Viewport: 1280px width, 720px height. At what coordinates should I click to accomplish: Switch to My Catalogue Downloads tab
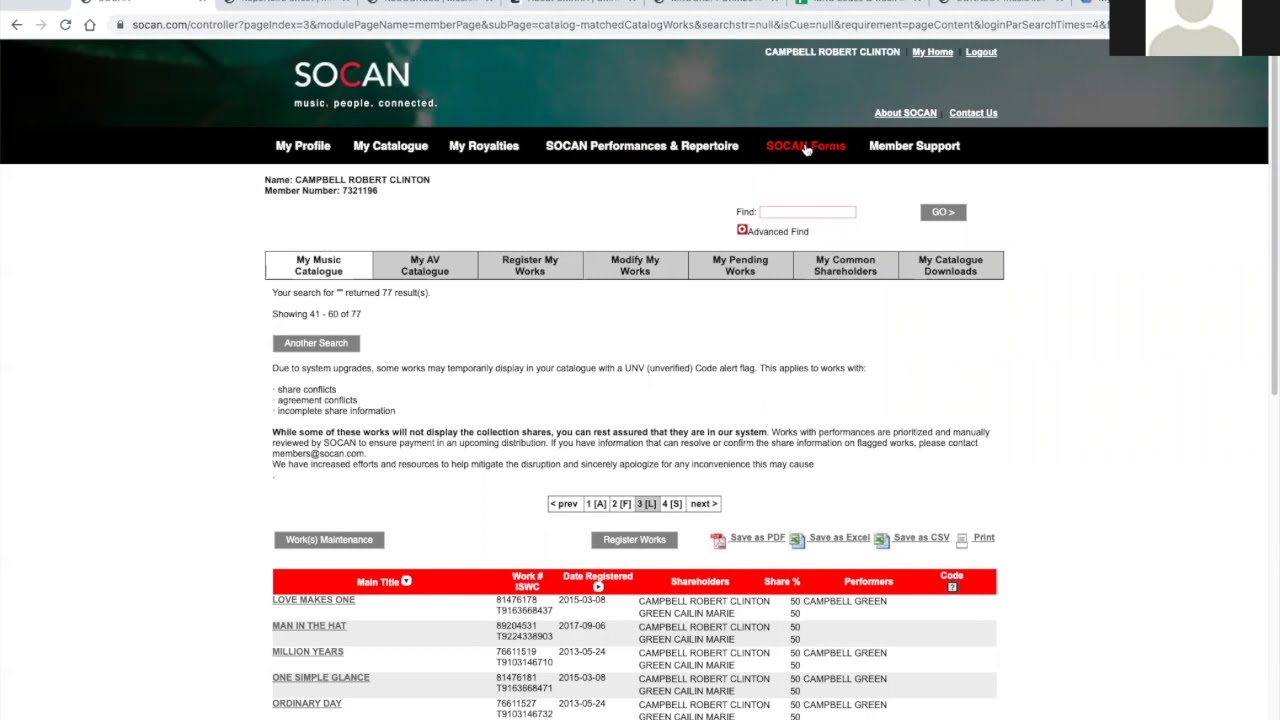(950, 265)
